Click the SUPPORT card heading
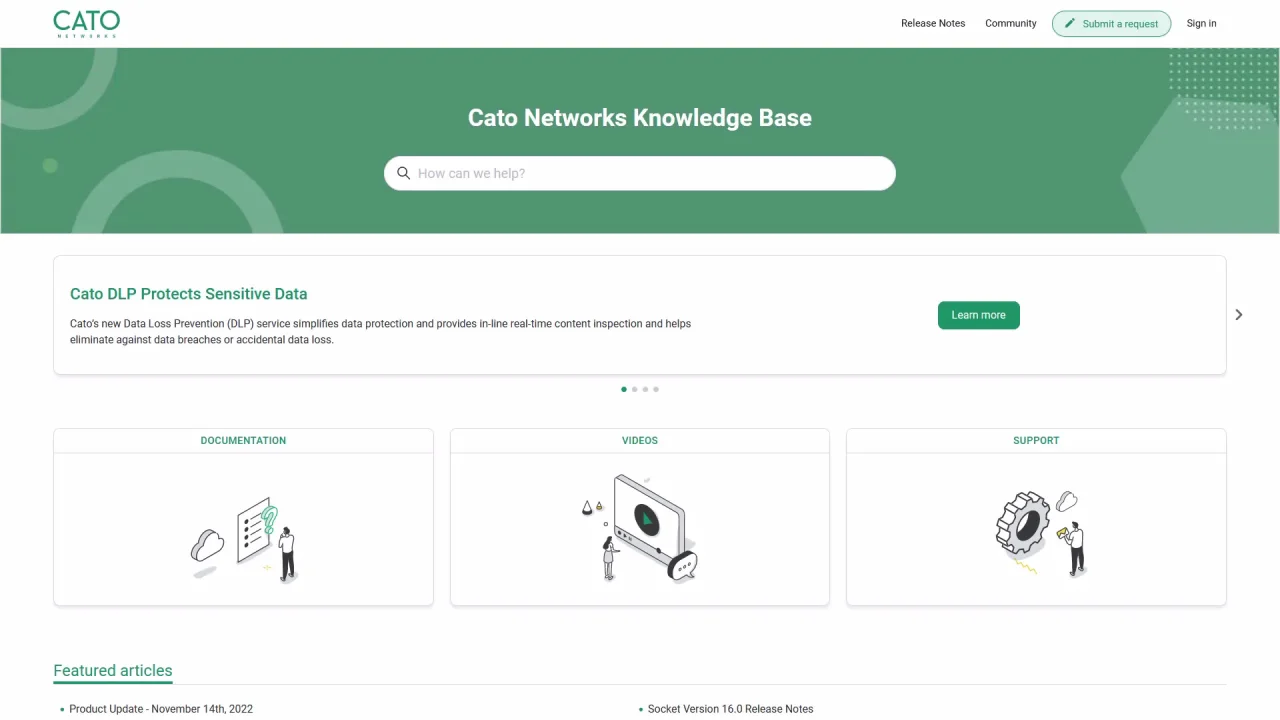 (1036, 440)
